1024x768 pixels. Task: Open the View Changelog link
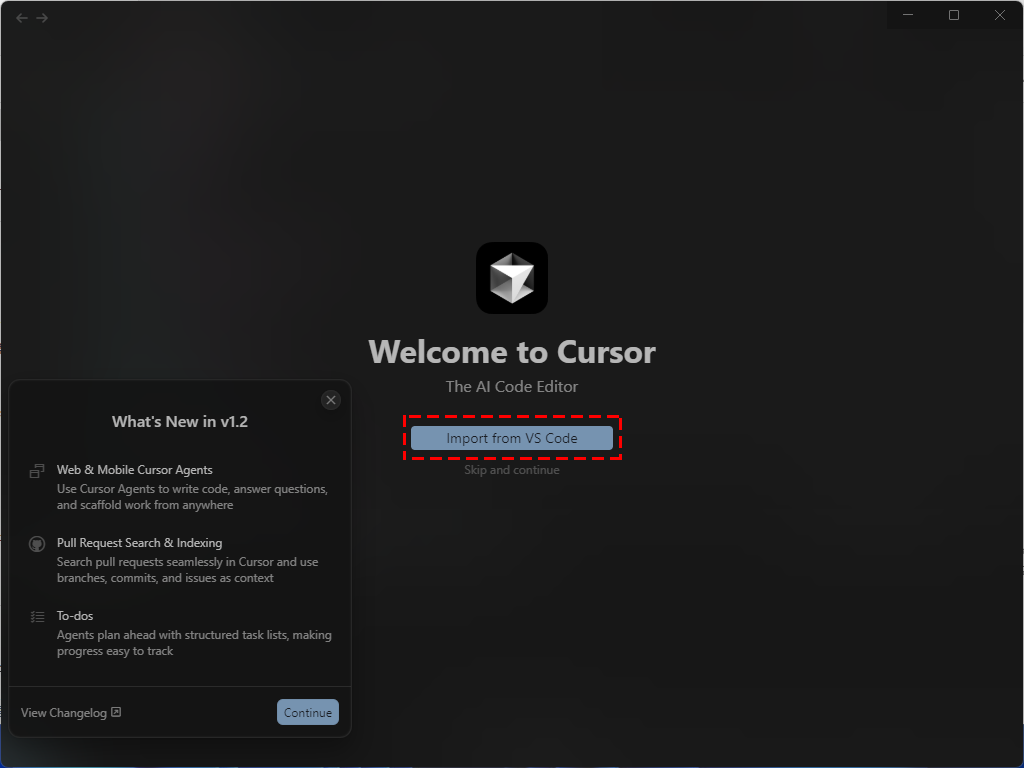point(63,712)
